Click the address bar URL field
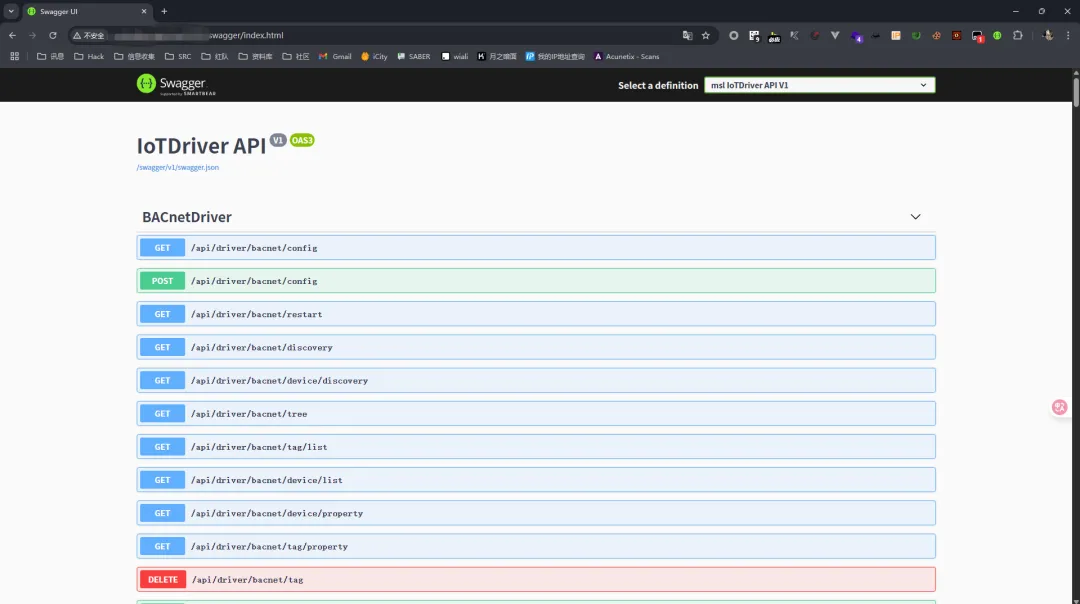1080x604 pixels. [x=386, y=36]
